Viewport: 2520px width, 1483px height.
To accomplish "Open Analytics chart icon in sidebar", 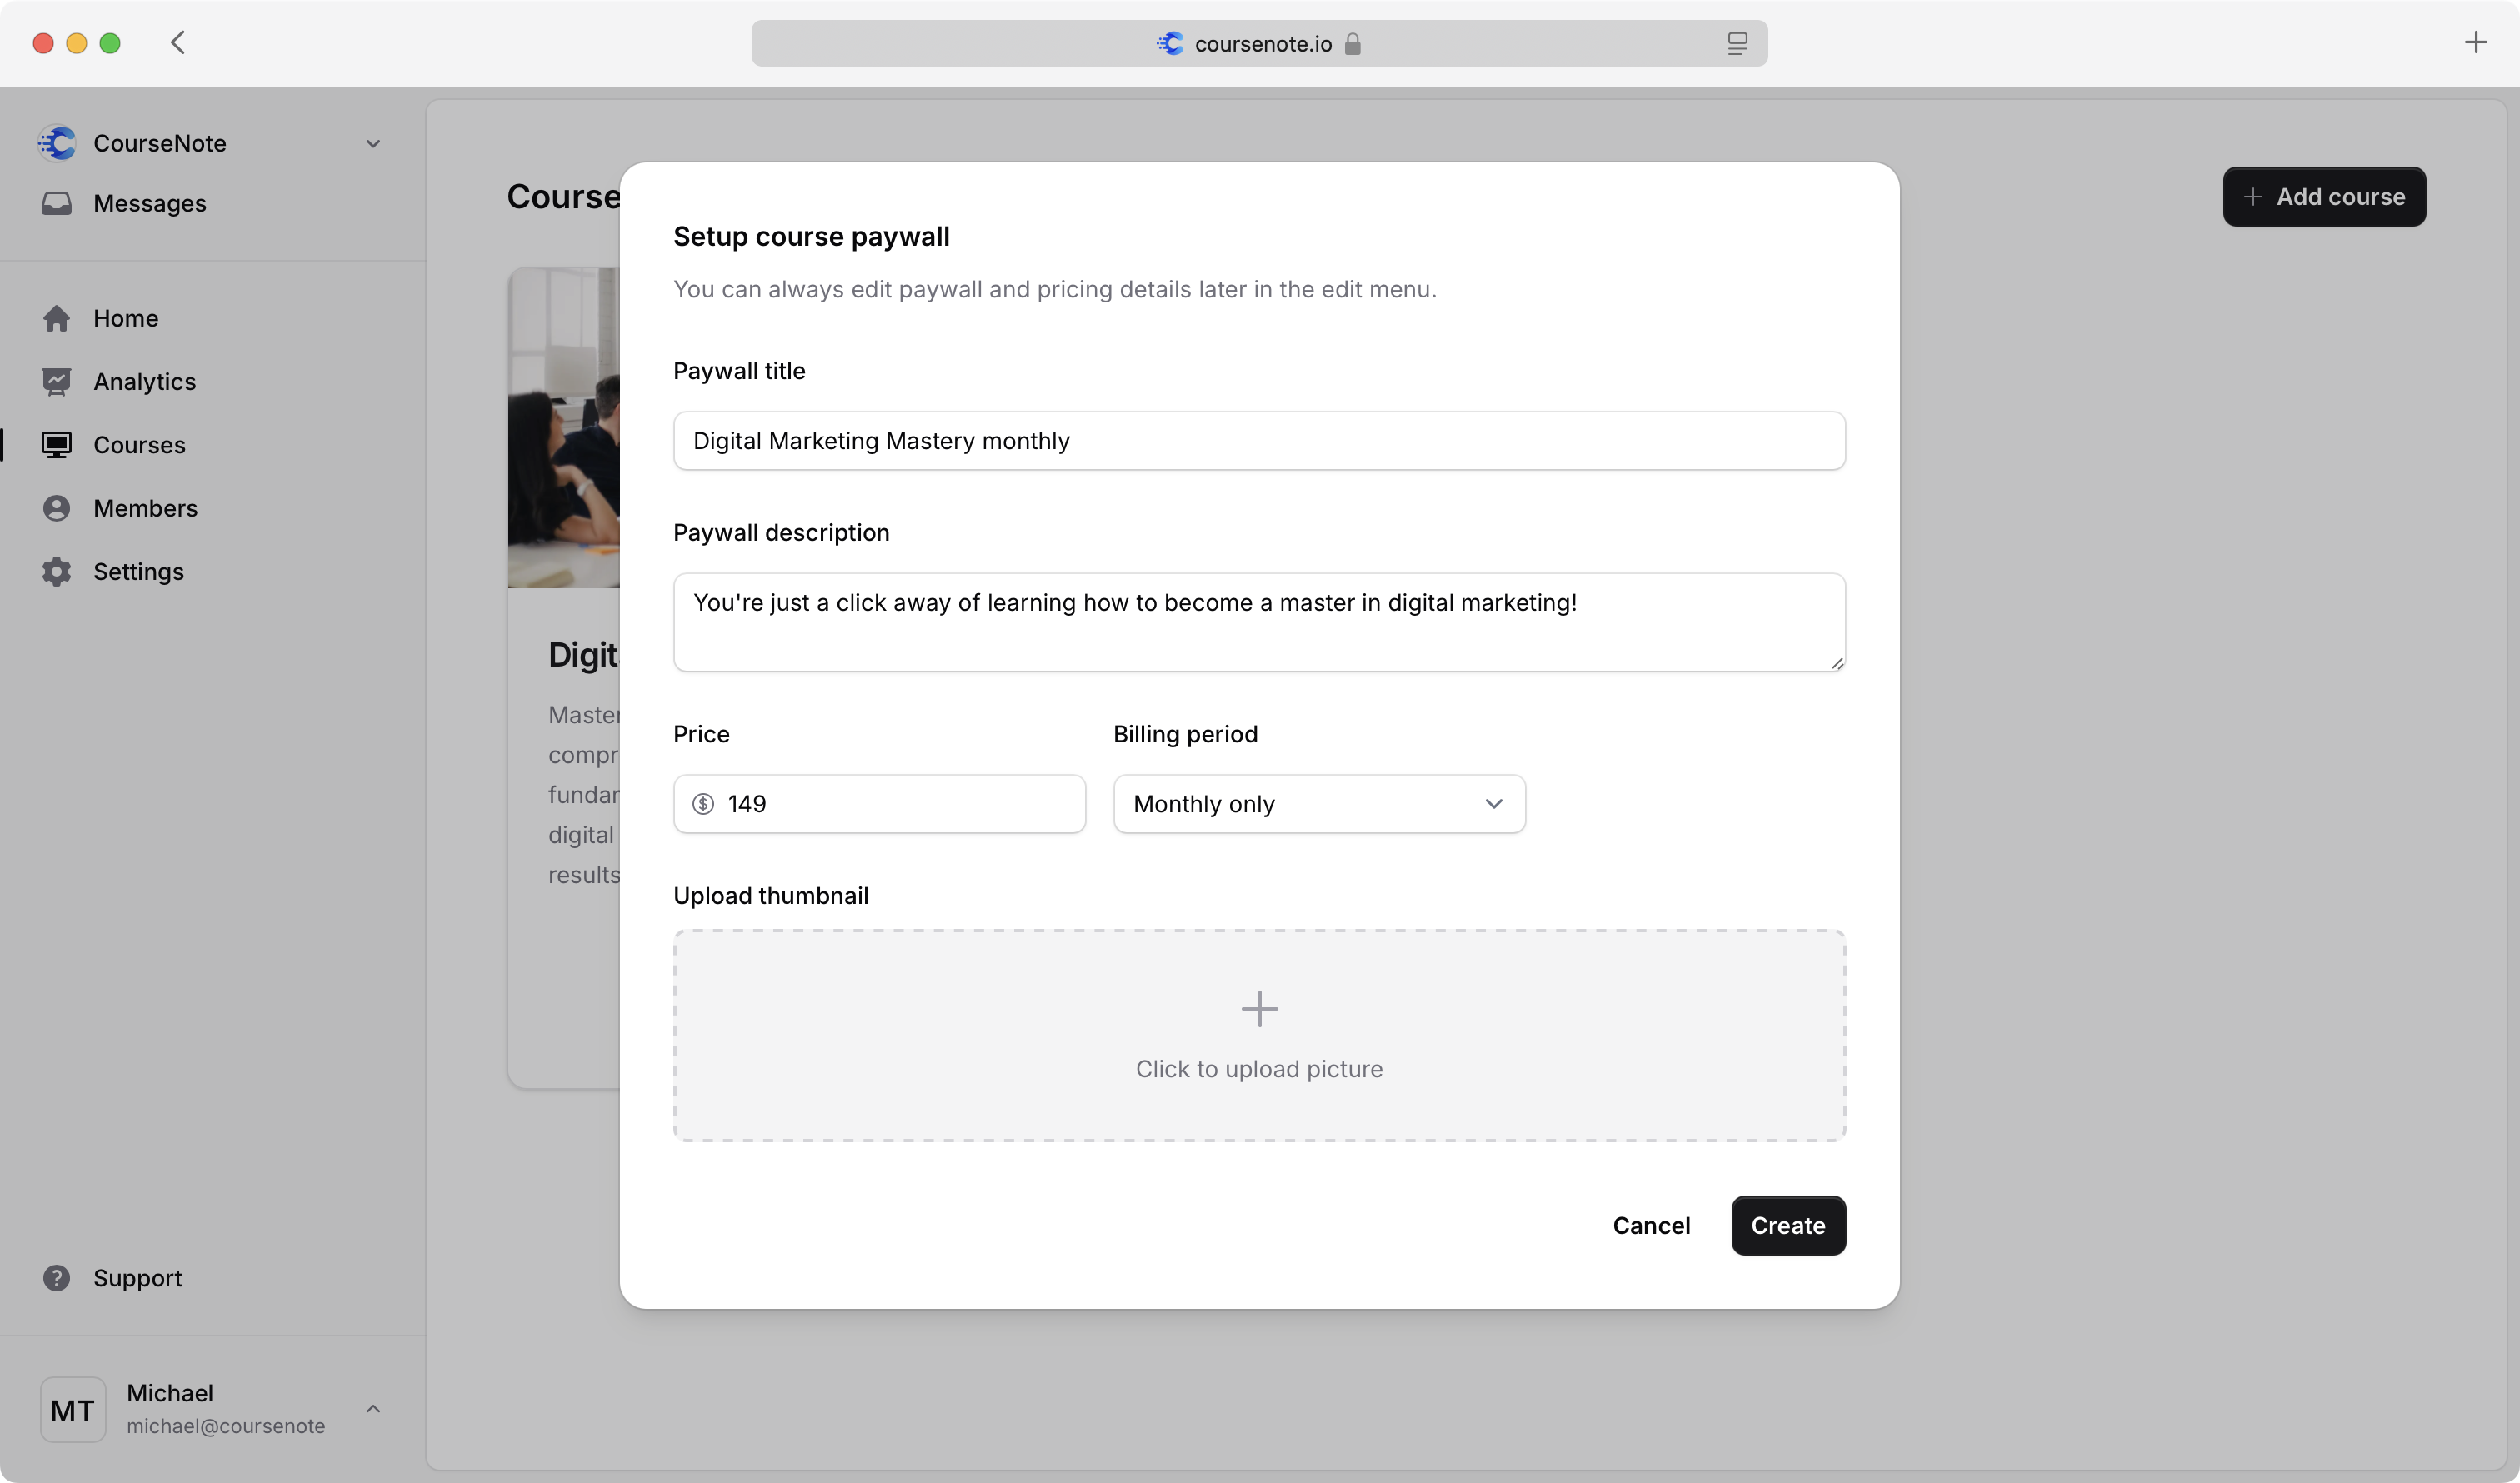I will pos(56,382).
